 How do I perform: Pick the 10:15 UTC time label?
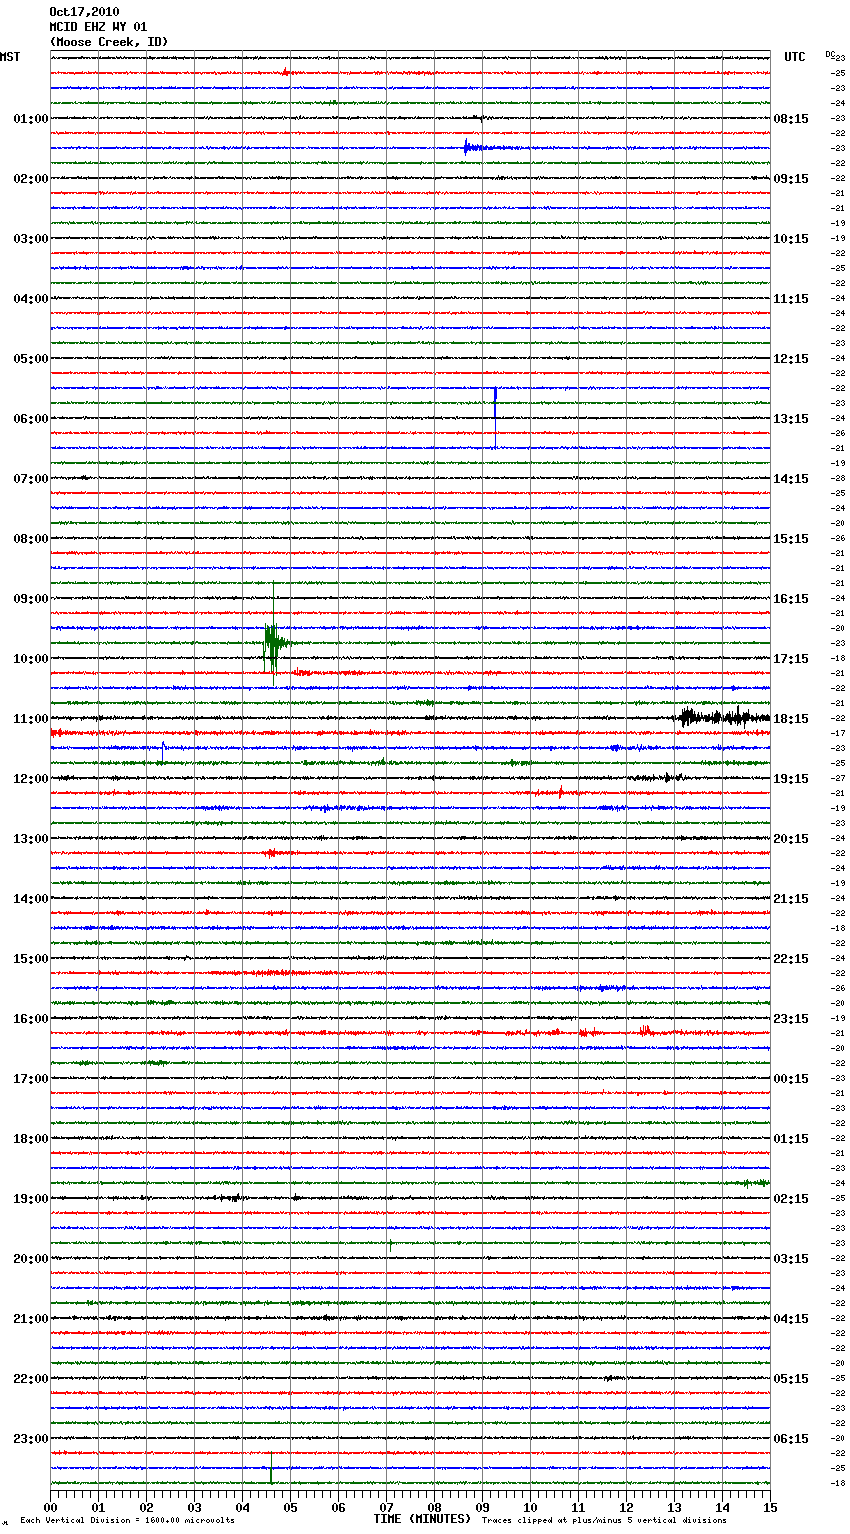(791, 238)
